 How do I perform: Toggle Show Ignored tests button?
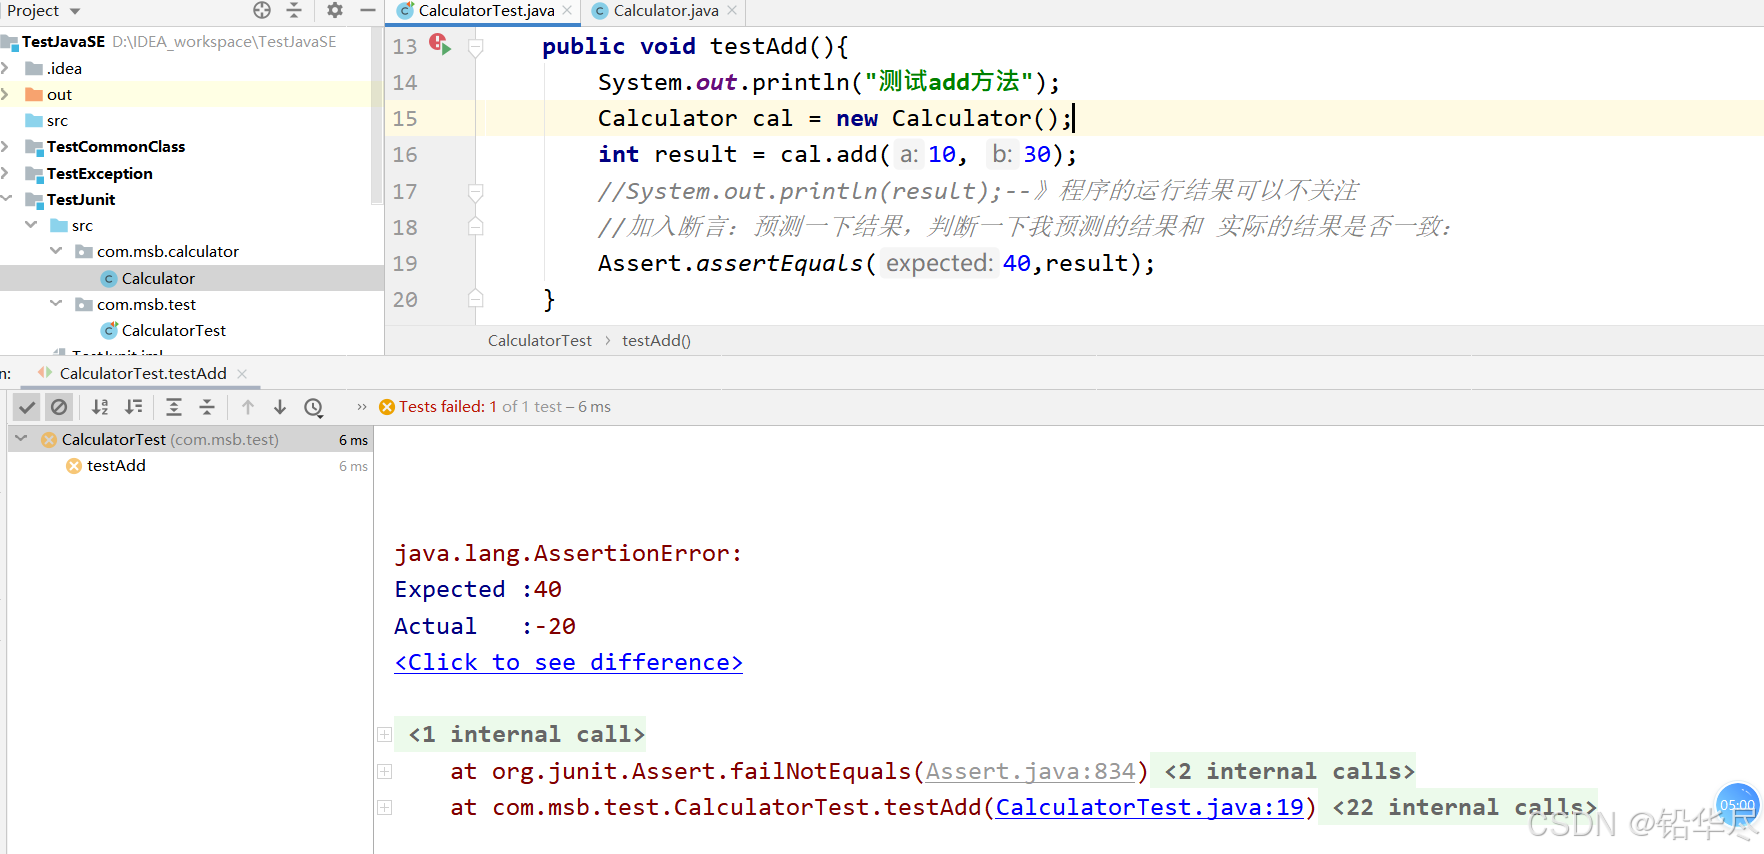tap(59, 407)
